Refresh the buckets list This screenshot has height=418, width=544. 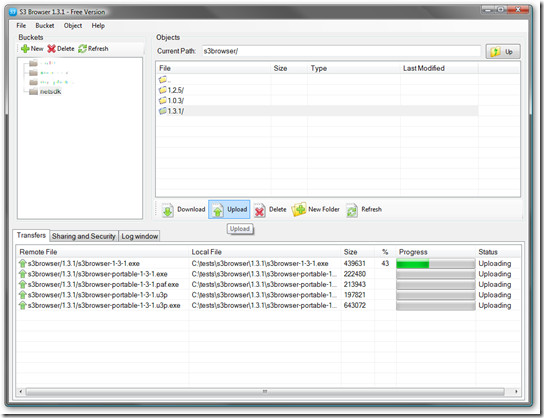[x=93, y=49]
